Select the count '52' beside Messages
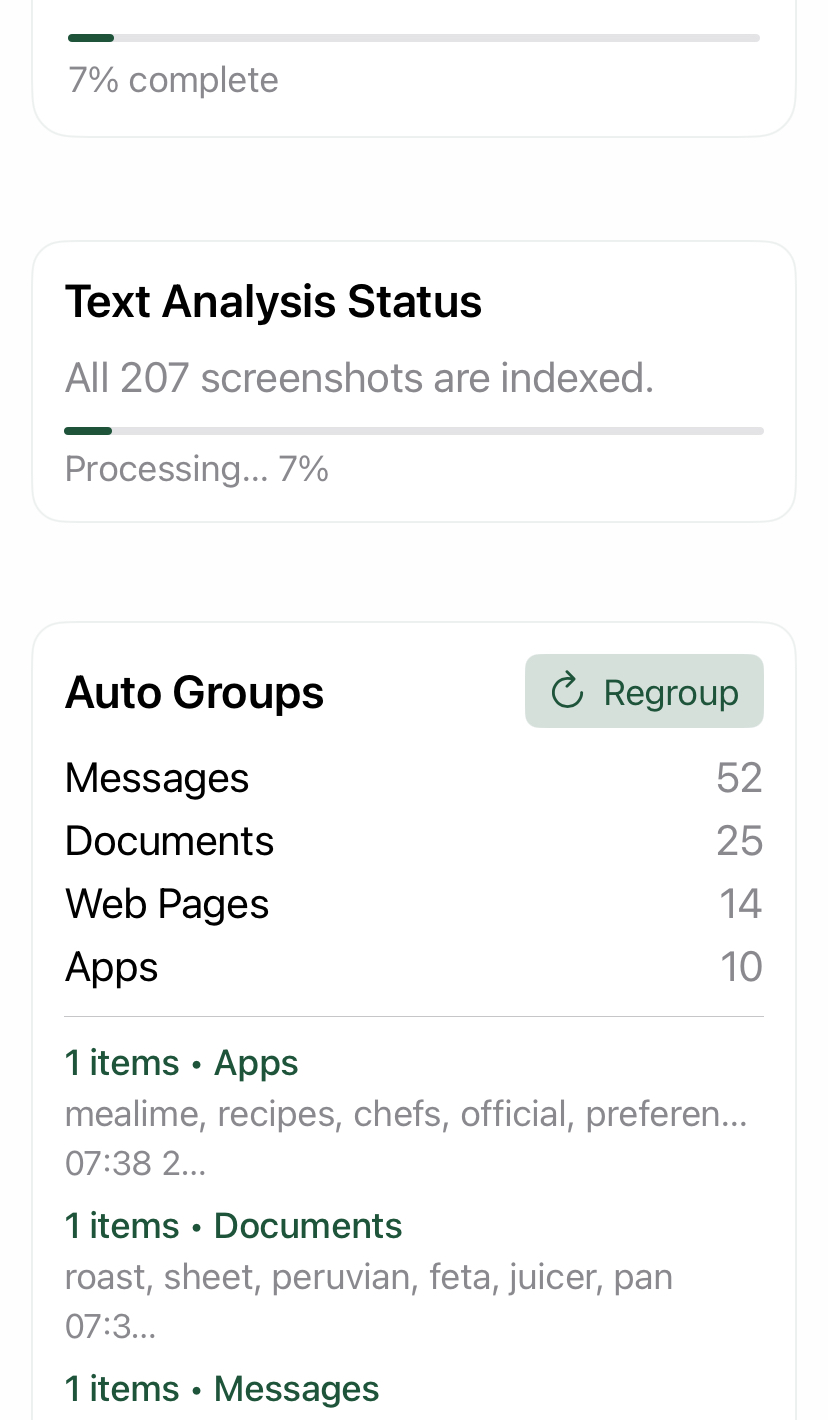 [x=739, y=777]
